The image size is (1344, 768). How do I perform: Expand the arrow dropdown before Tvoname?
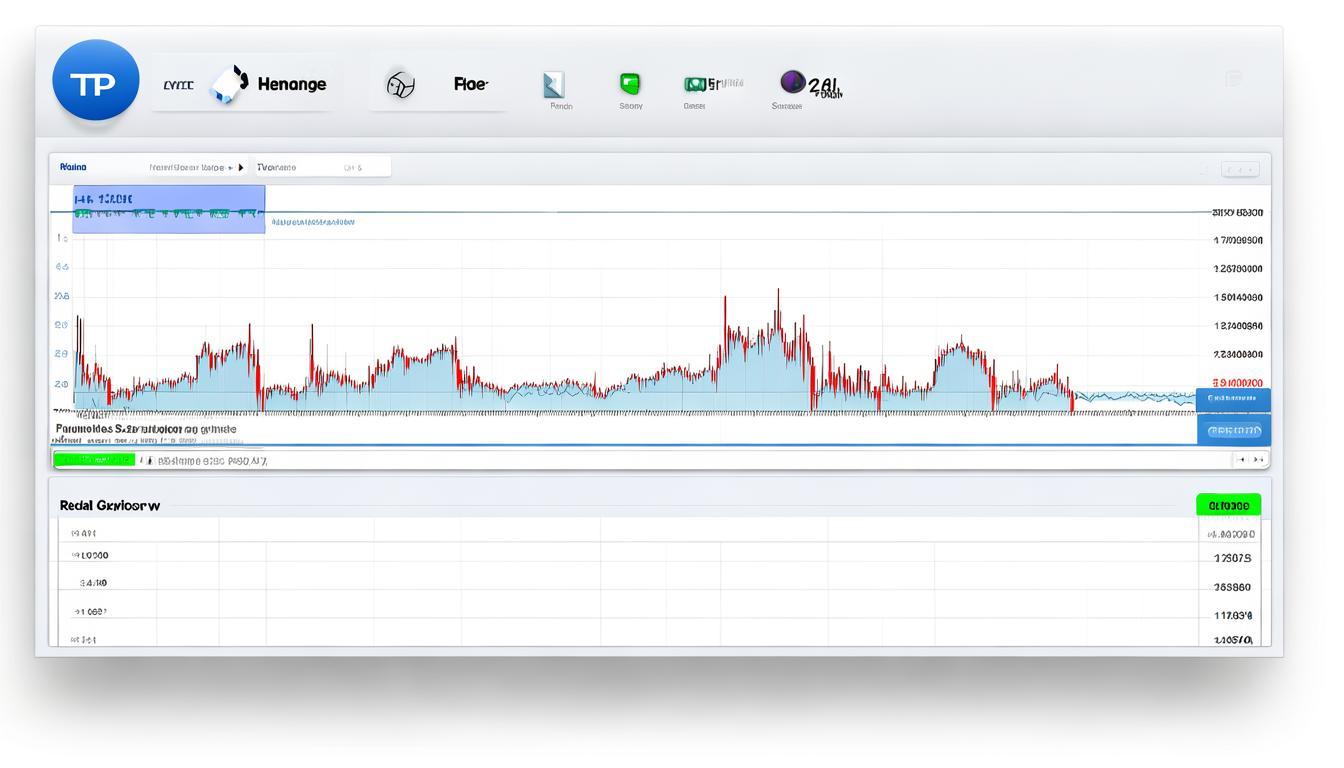[x=241, y=167]
